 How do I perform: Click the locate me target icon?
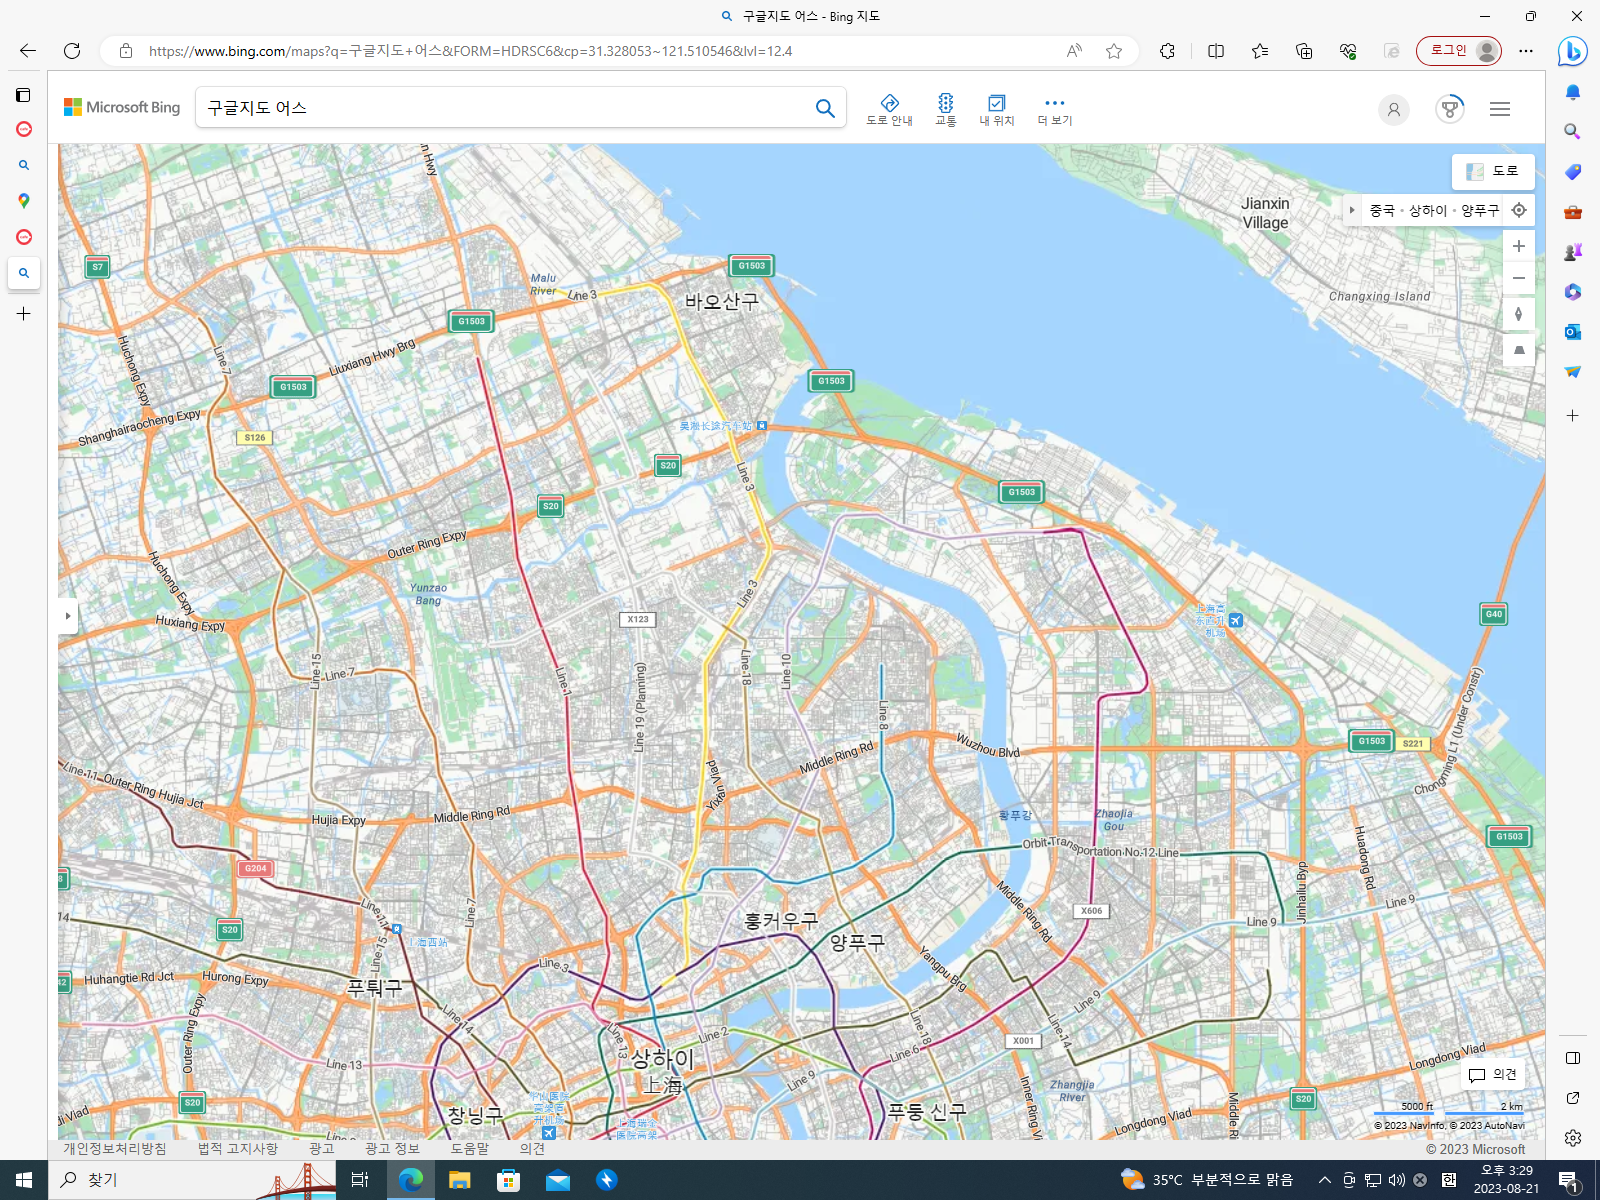coord(1518,210)
